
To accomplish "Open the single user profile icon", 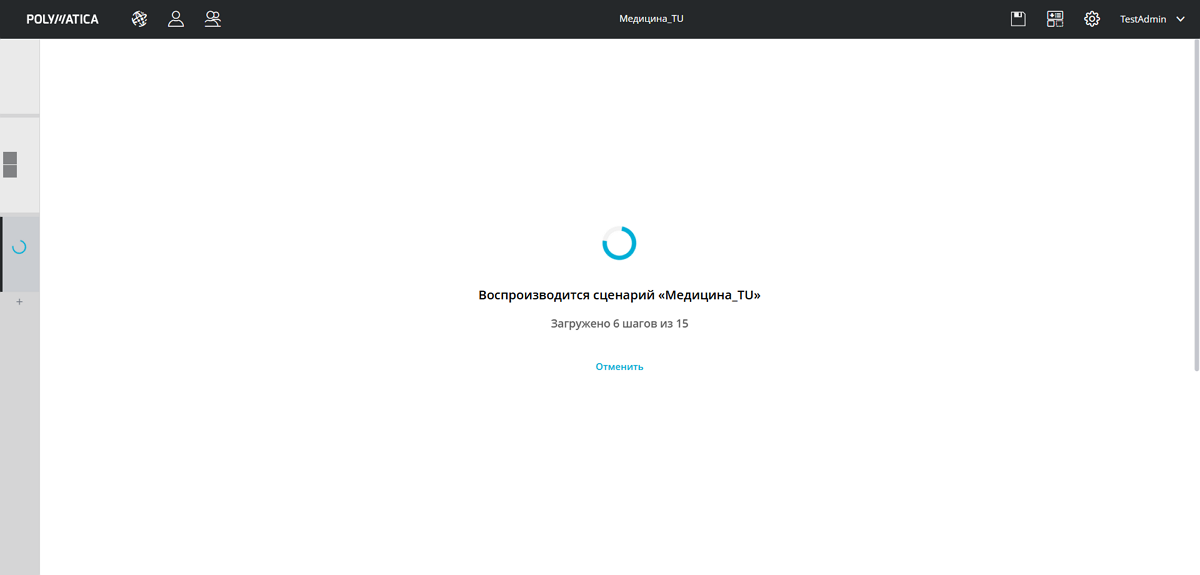I will pyautogui.click(x=176, y=19).
